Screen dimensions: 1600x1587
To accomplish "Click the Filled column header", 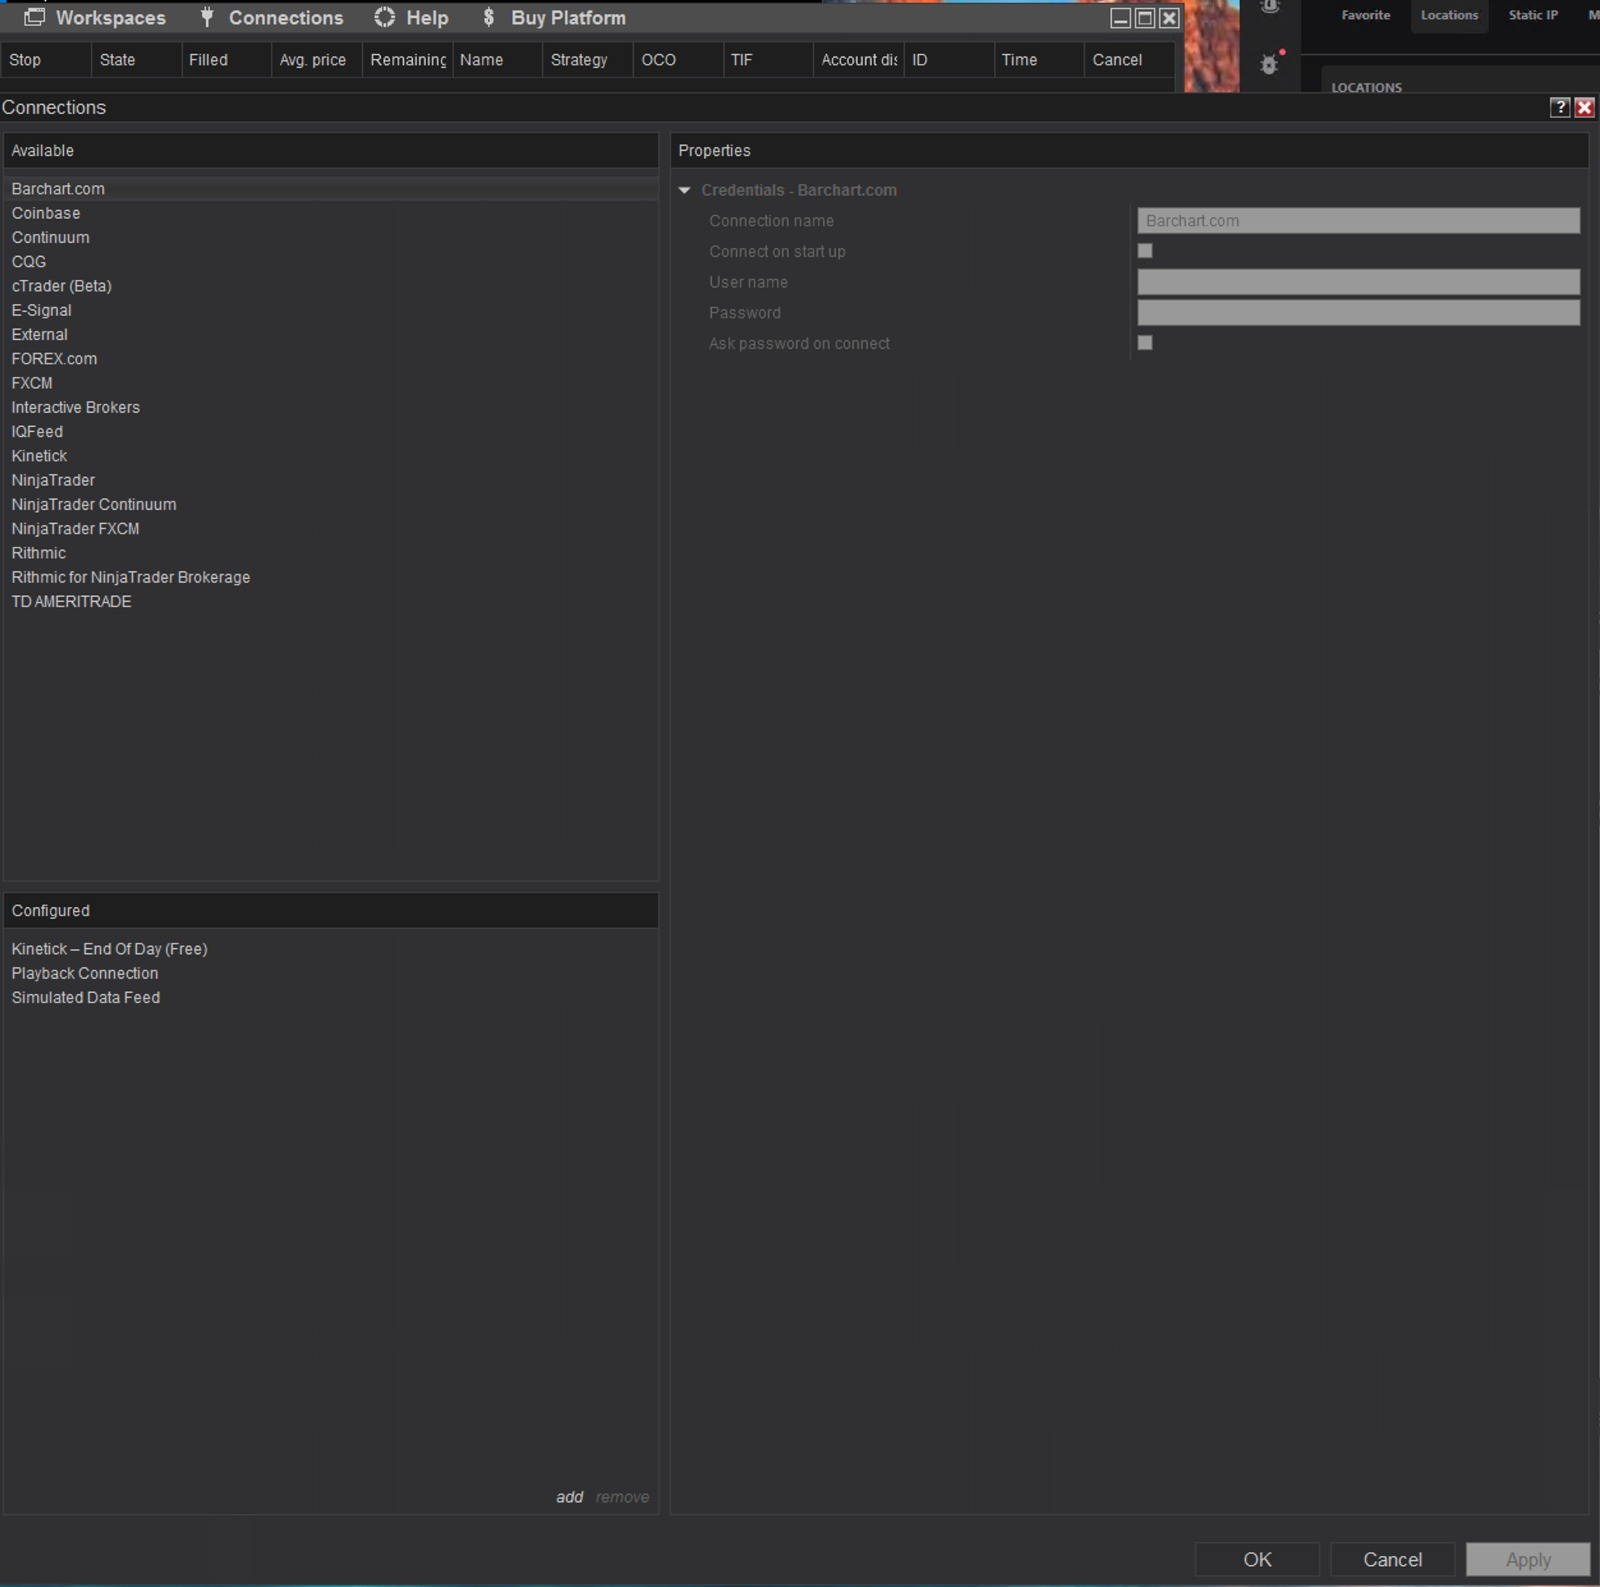I will pyautogui.click(x=226, y=60).
